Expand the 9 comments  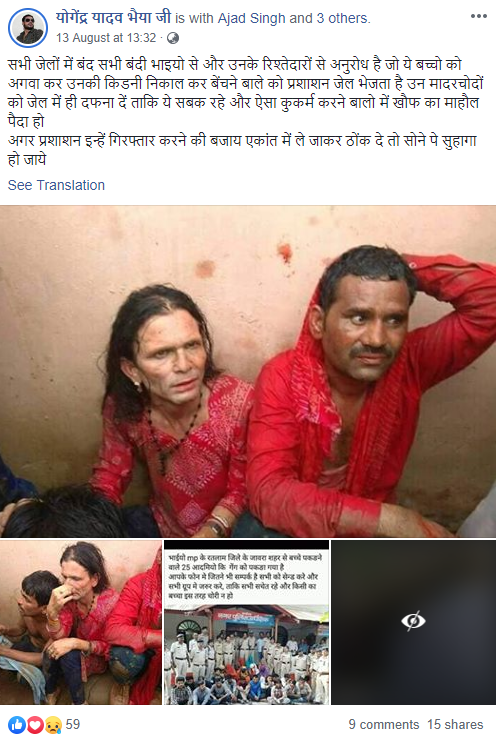(x=384, y=724)
